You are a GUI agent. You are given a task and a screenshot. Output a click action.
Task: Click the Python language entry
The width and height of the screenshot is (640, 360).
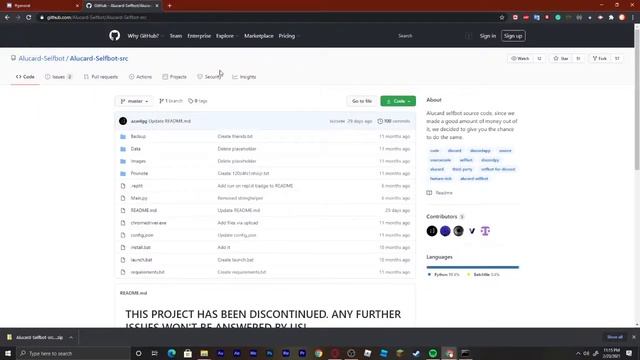pyautogui.click(x=443, y=275)
